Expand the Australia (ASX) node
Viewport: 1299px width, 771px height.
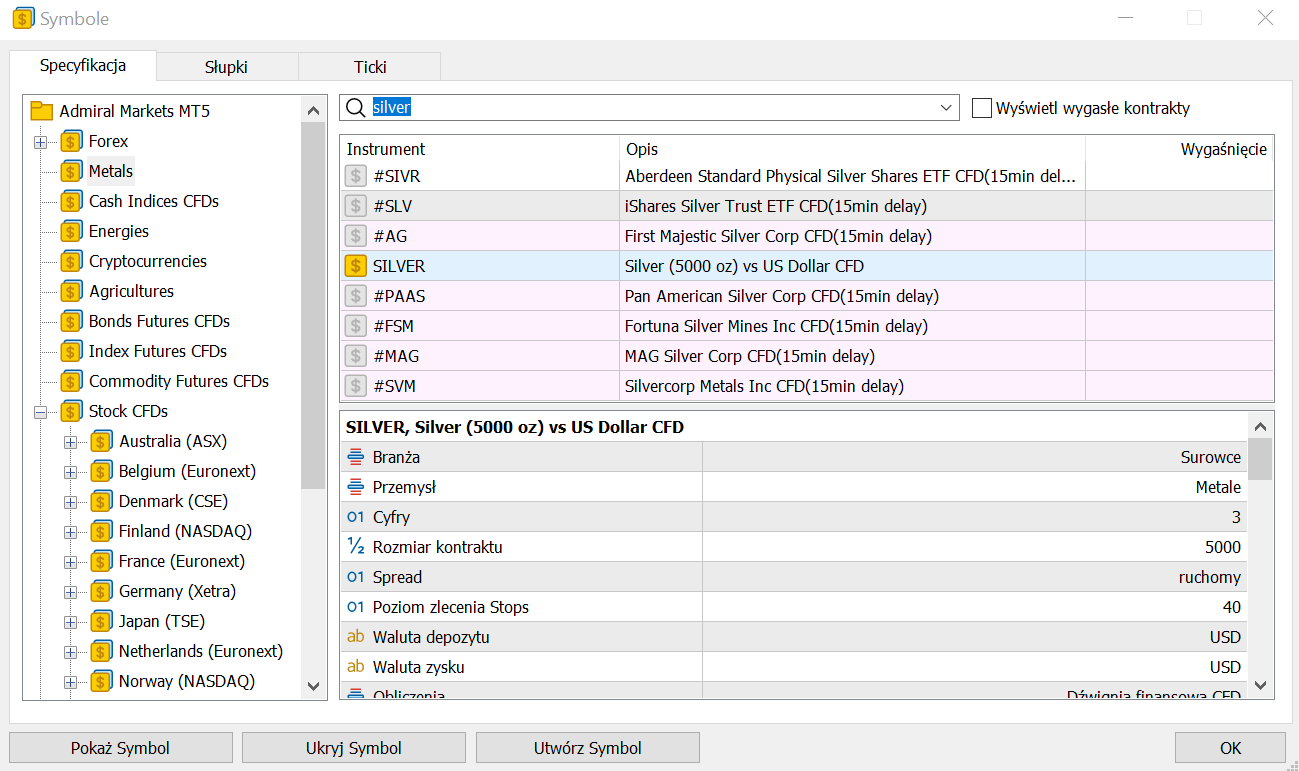70,441
